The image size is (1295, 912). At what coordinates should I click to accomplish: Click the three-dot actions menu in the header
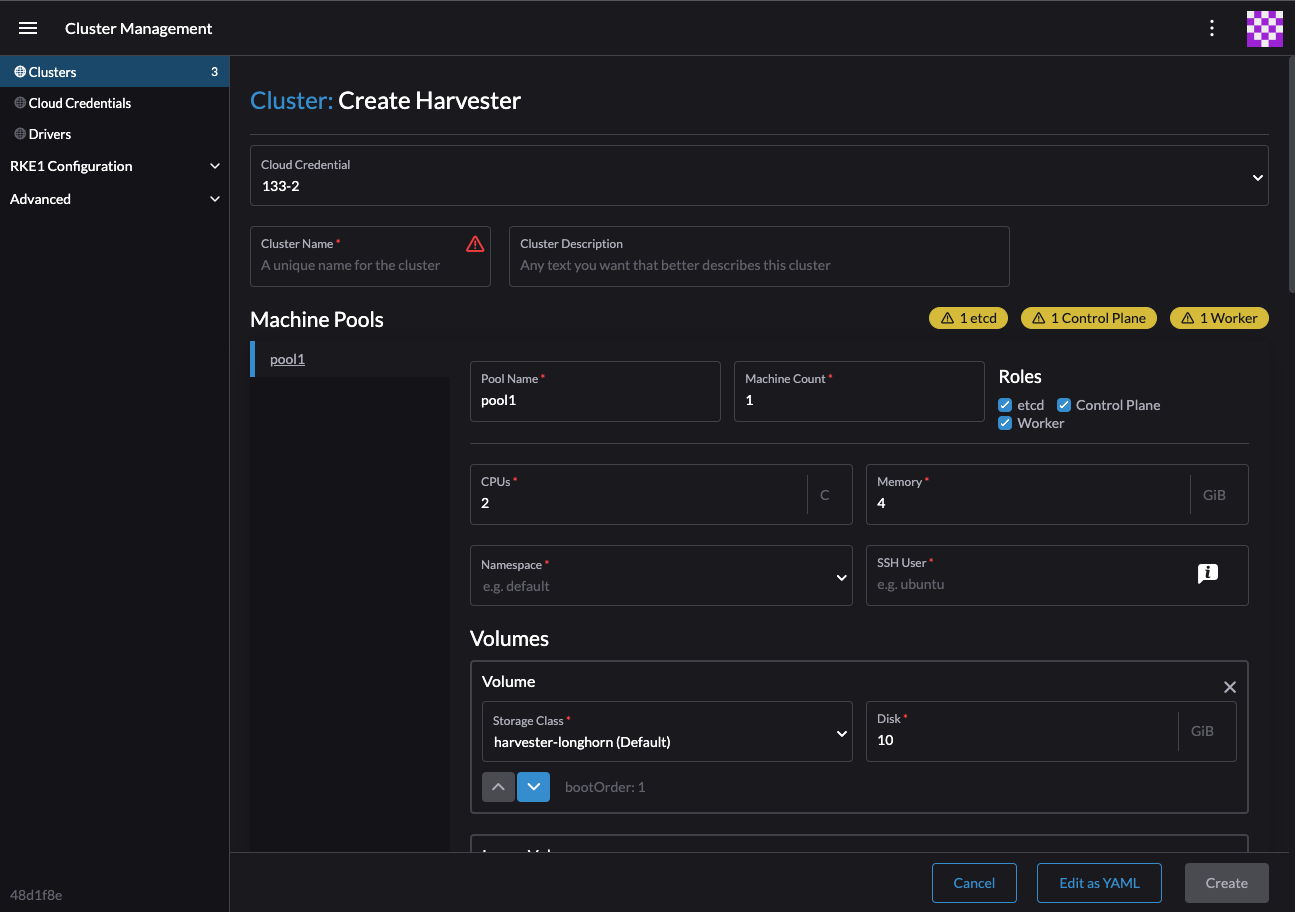(x=1212, y=28)
